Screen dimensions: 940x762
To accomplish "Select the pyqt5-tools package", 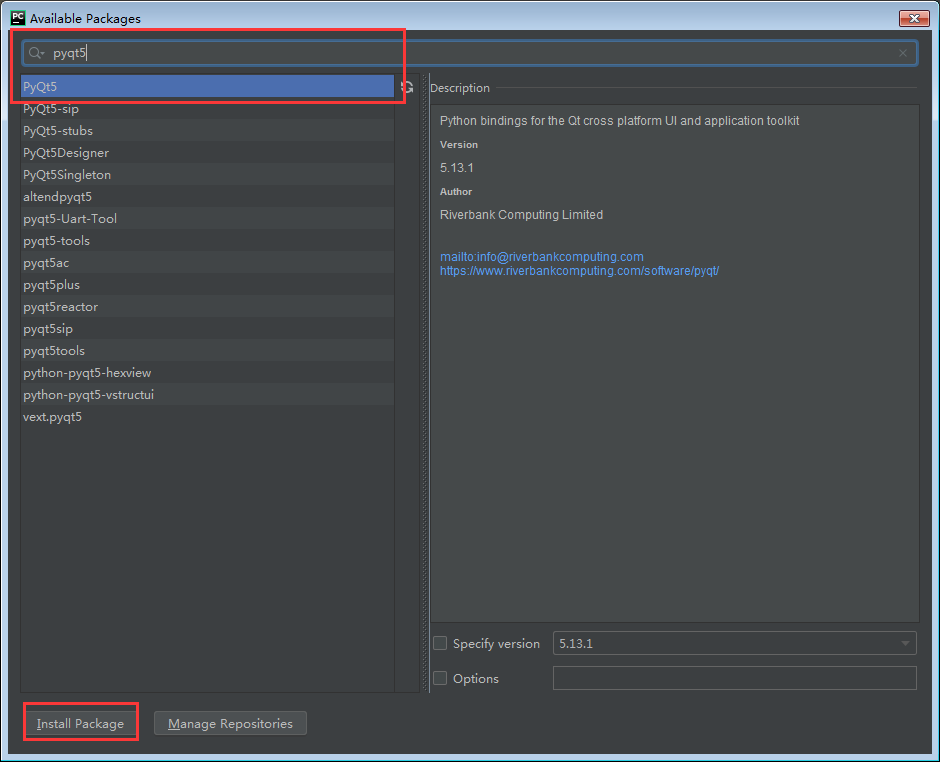I will point(207,240).
